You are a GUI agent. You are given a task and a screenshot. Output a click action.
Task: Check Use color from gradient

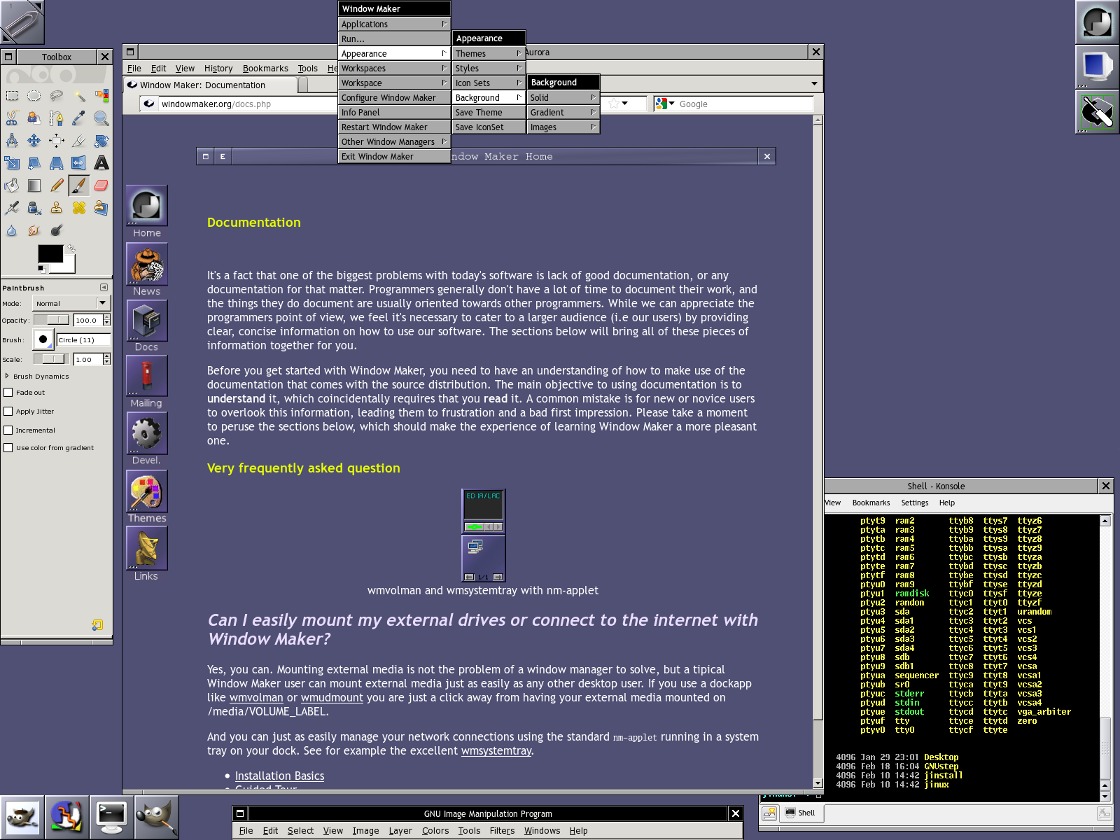[9, 448]
